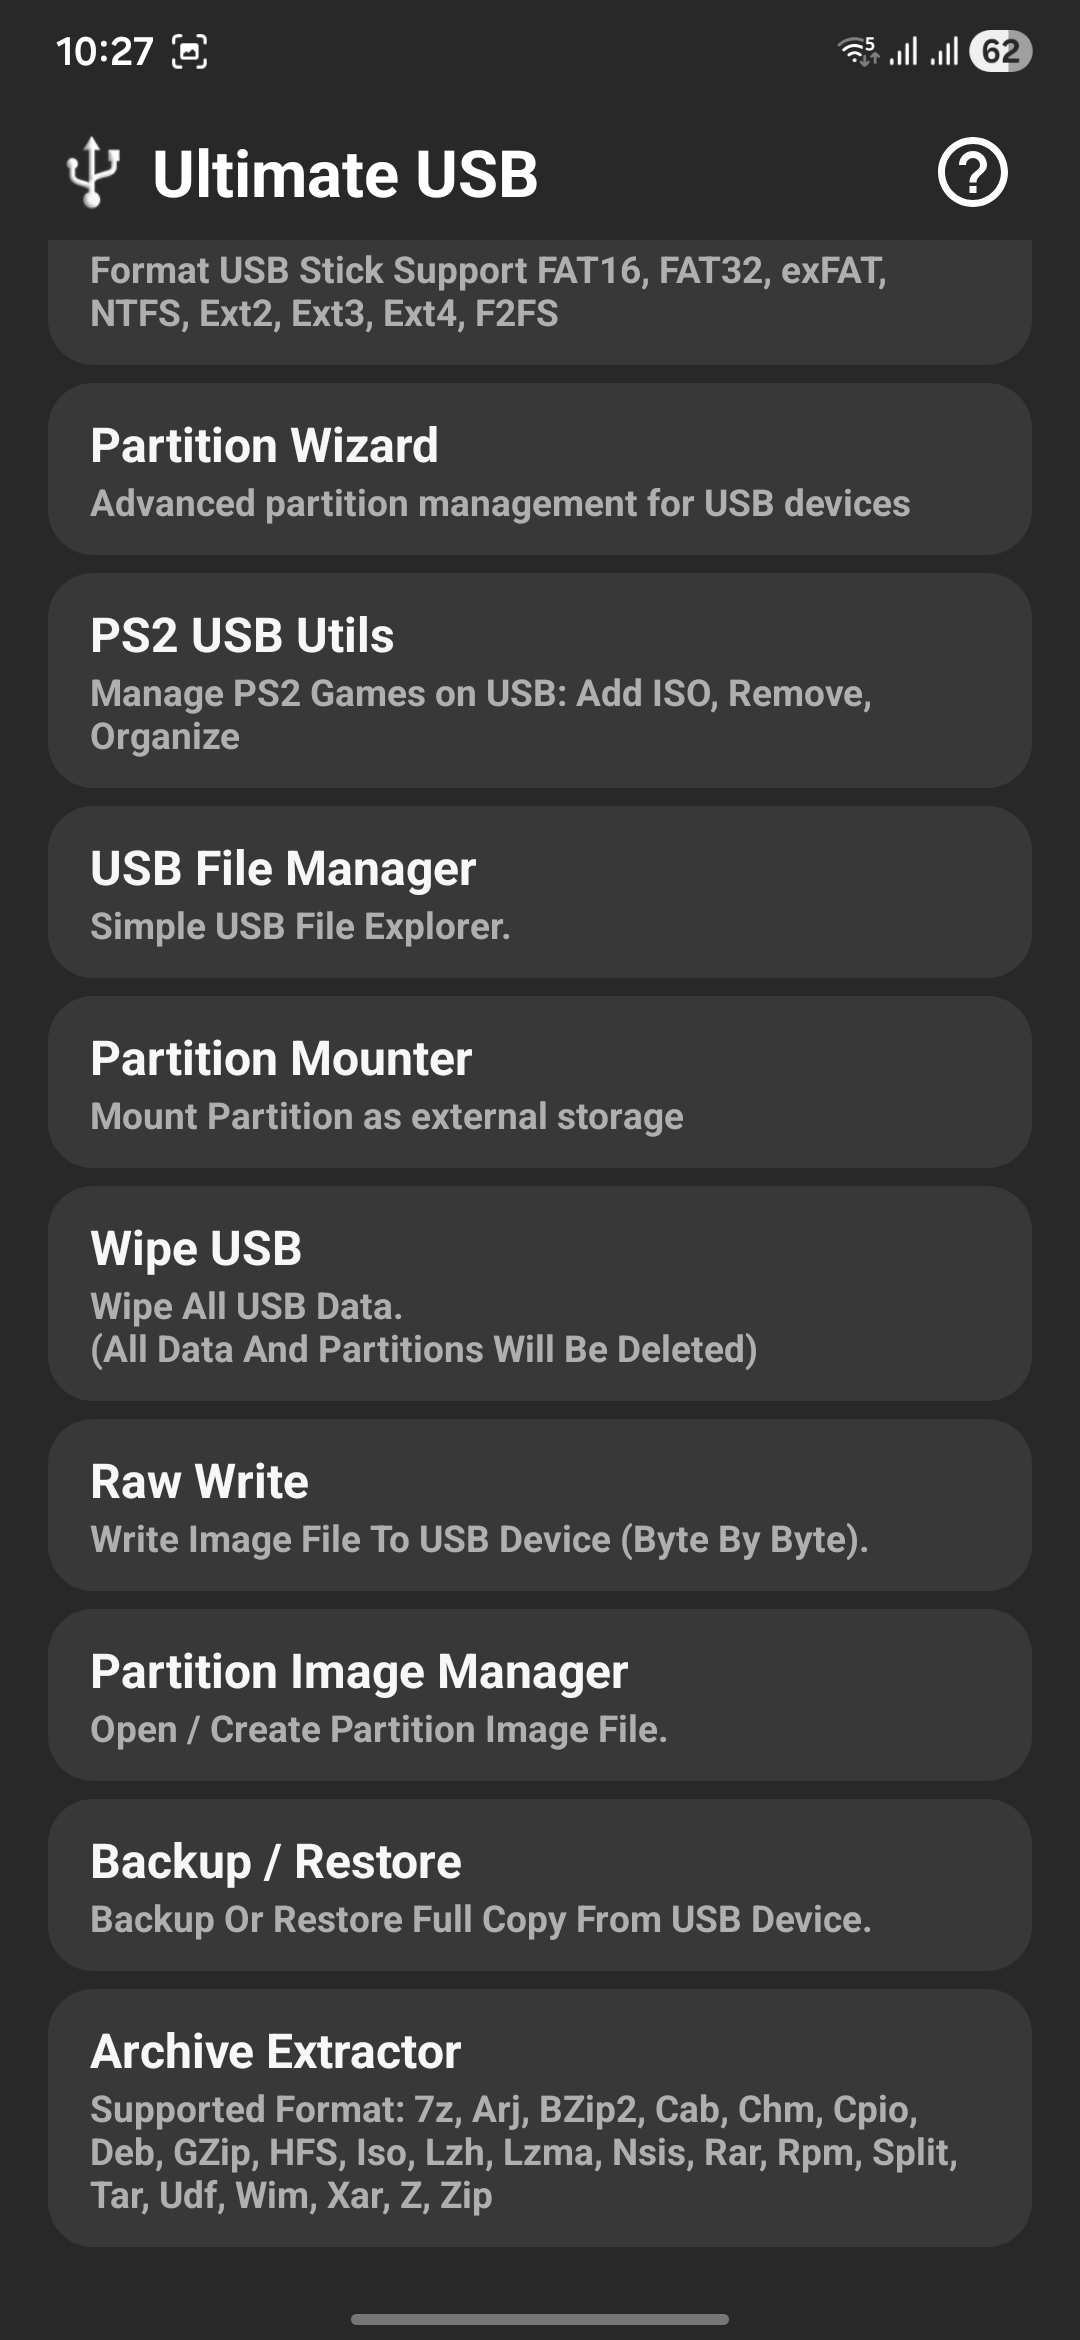Open the Archive Extractor
The width and height of the screenshot is (1080, 2340).
click(x=540, y=2117)
